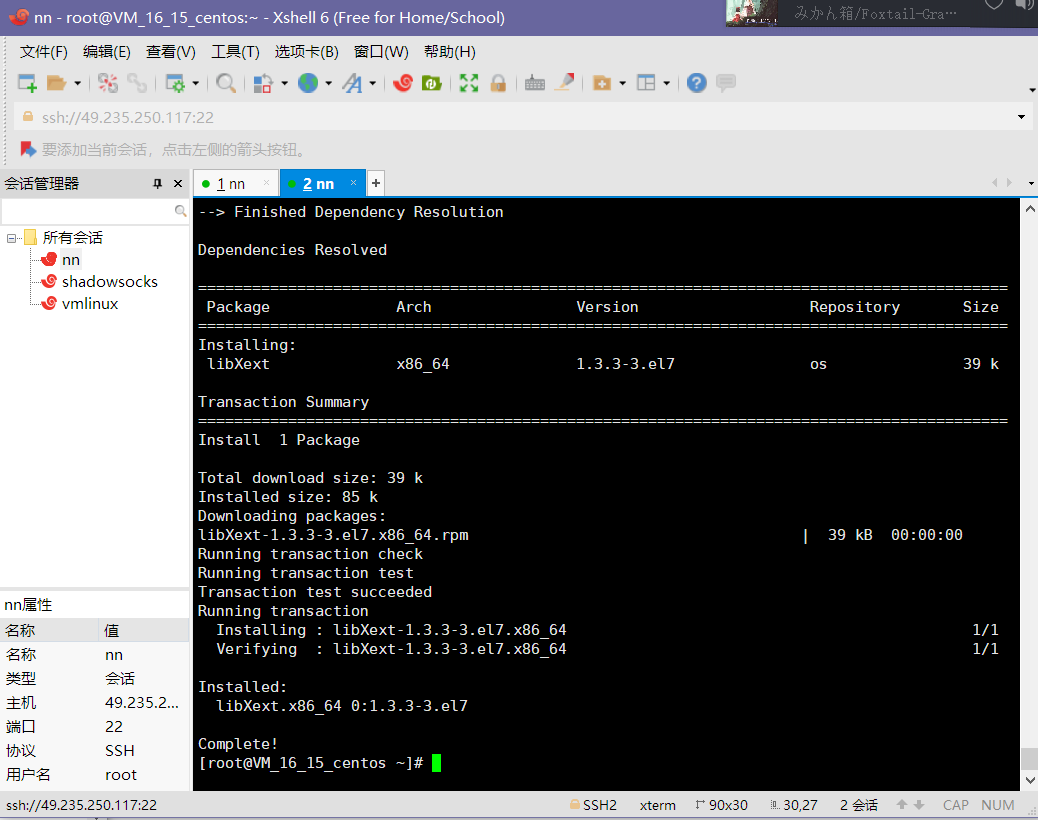This screenshot has height=820, width=1038.
Task: Click the globe encoding icon
Action: tap(308, 83)
